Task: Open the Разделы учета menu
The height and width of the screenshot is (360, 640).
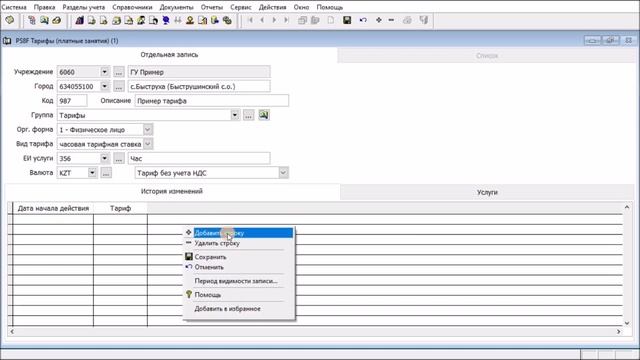Action: (84, 7)
